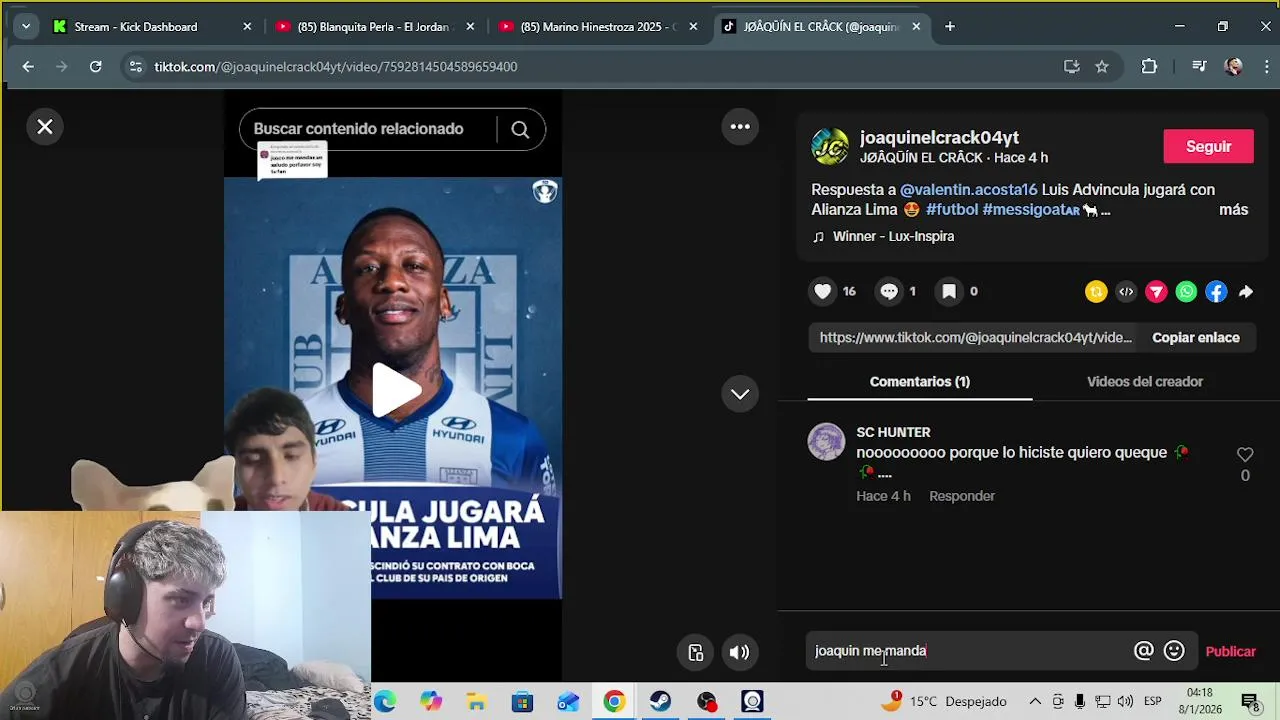Image resolution: width=1280 pixels, height=720 pixels.
Task: Open joaquinelcrack04yt profile avatar
Action: point(830,147)
